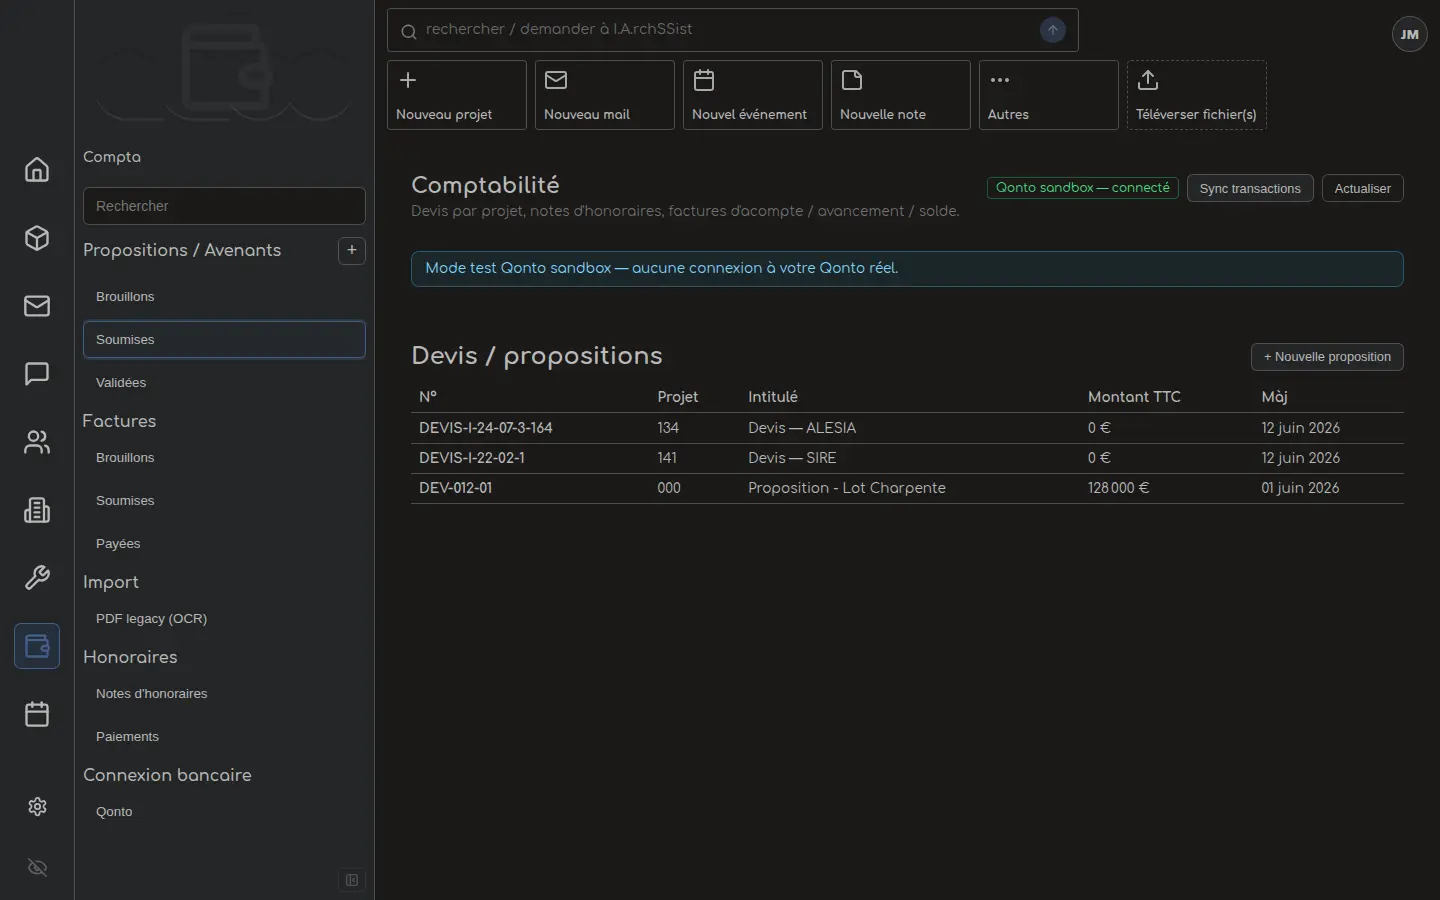Click Qonto sandbox — connecté badge

(1083, 188)
